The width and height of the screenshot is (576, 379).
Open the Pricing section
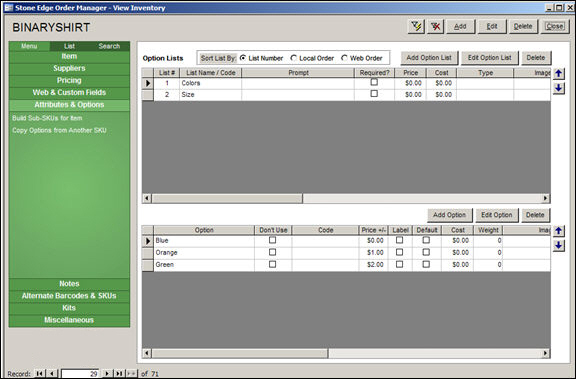click(x=69, y=80)
